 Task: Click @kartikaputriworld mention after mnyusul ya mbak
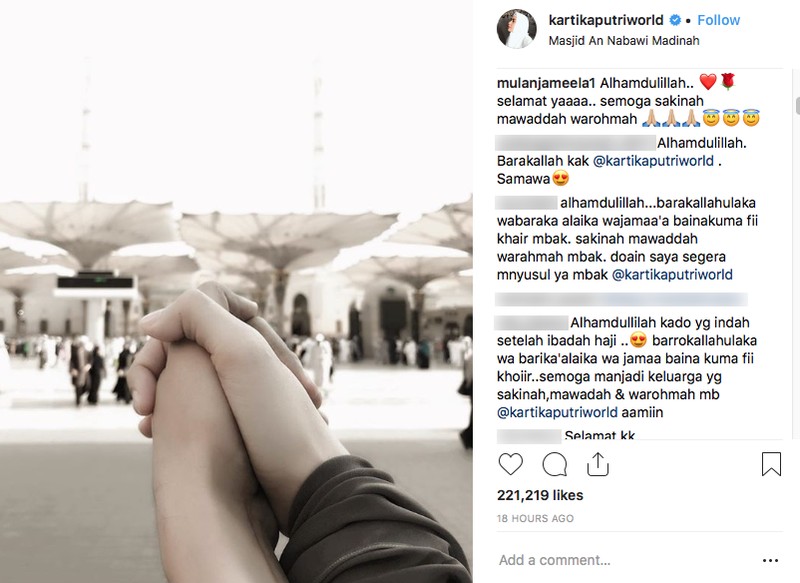coord(672,274)
